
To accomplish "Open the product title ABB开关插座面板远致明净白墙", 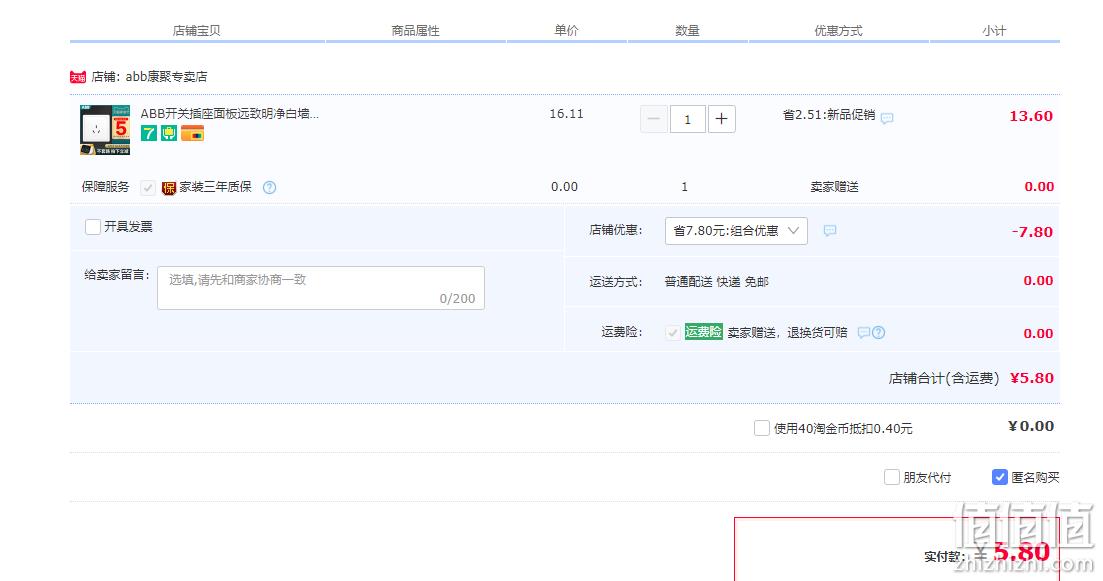I will [x=229, y=113].
